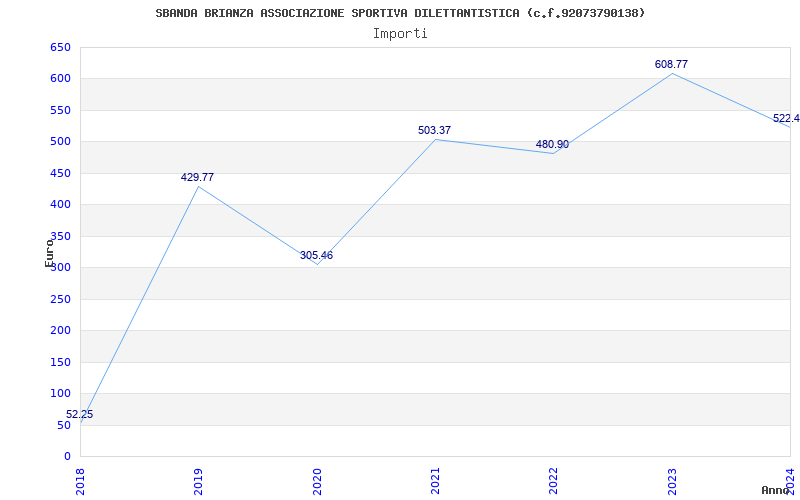Screen dimensions: 800x500
Task: Click the 200 y-axis tick
Action: coord(60,330)
